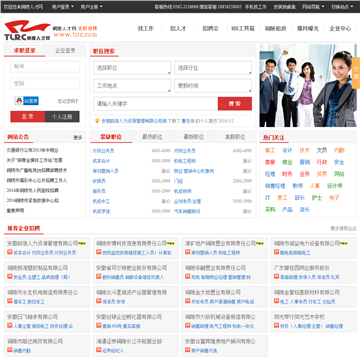Click red job icon under 淮矿地产铜陵置业有限责任公司

click(188, 252)
